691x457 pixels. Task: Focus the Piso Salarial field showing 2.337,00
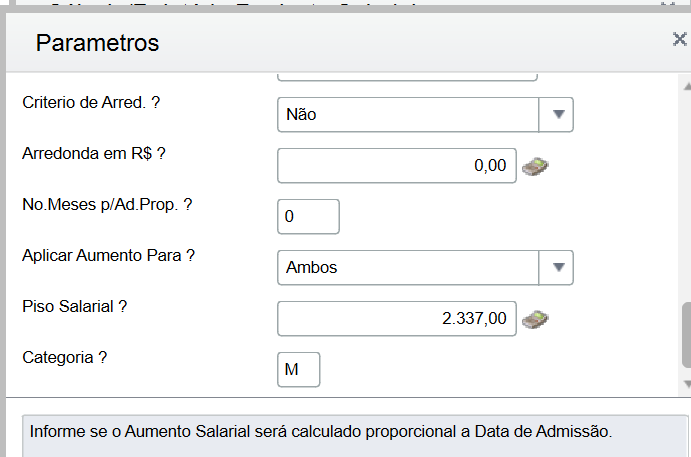(x=396, y=320)
